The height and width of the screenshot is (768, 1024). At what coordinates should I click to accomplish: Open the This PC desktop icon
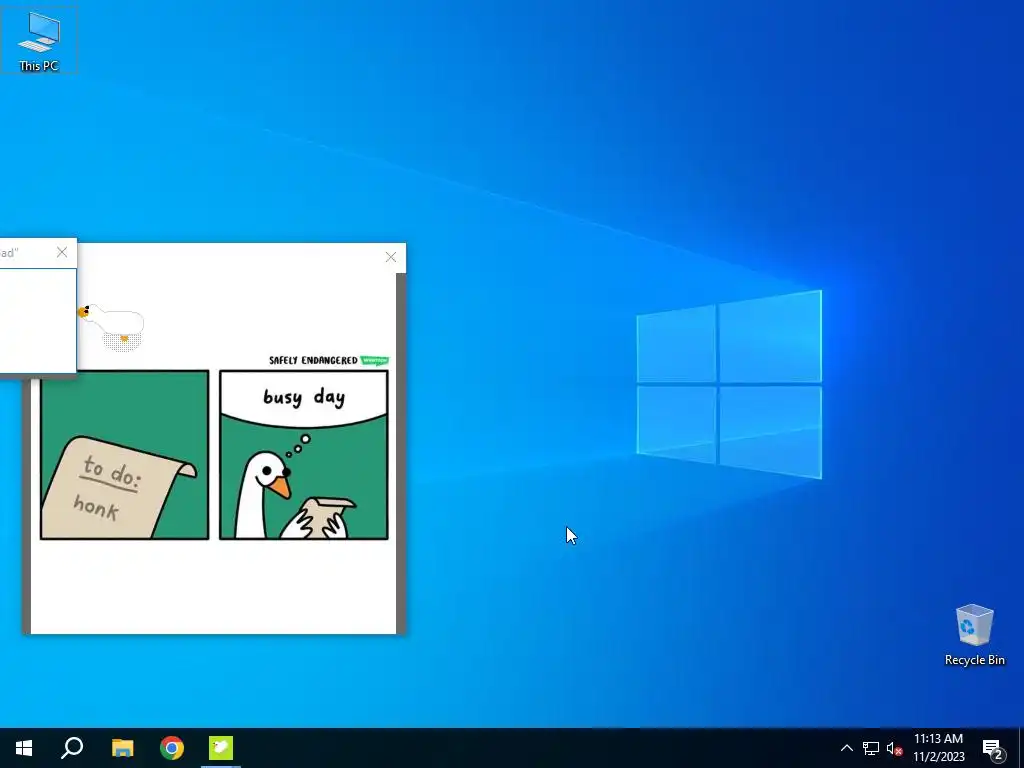39,40
